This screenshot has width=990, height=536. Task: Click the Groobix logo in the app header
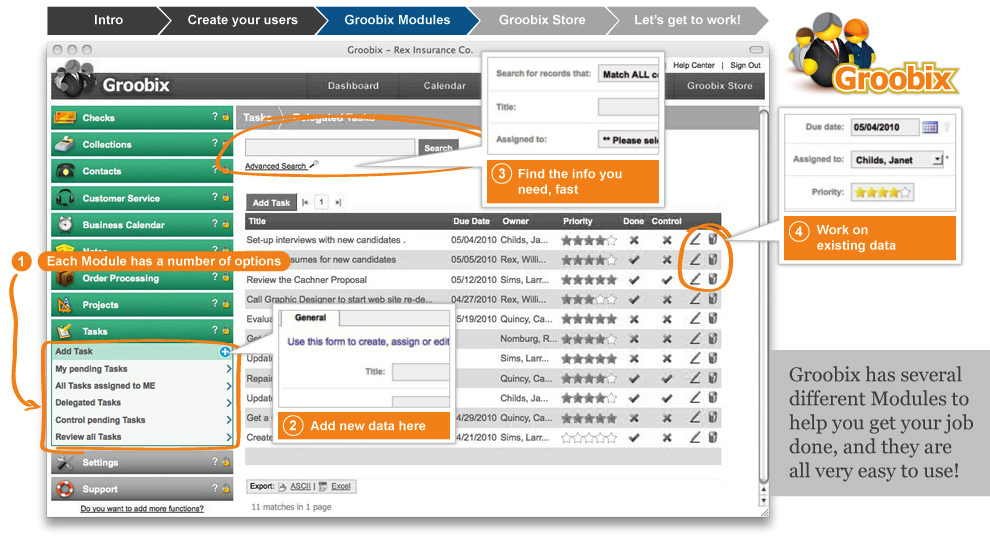pos(112,82)
